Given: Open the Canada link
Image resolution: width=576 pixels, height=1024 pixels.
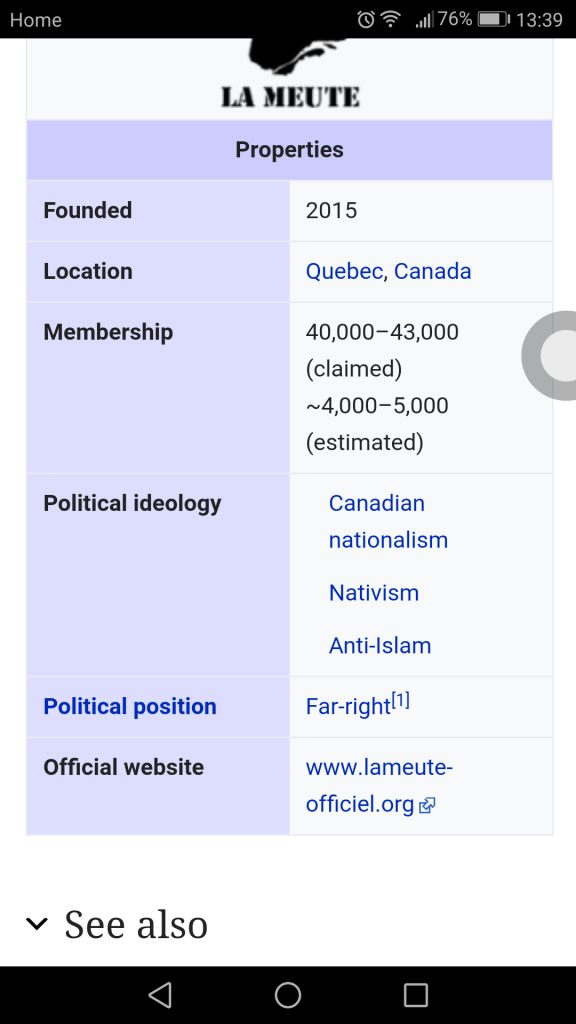Looking at the screenshot, I should click(432, 271).
